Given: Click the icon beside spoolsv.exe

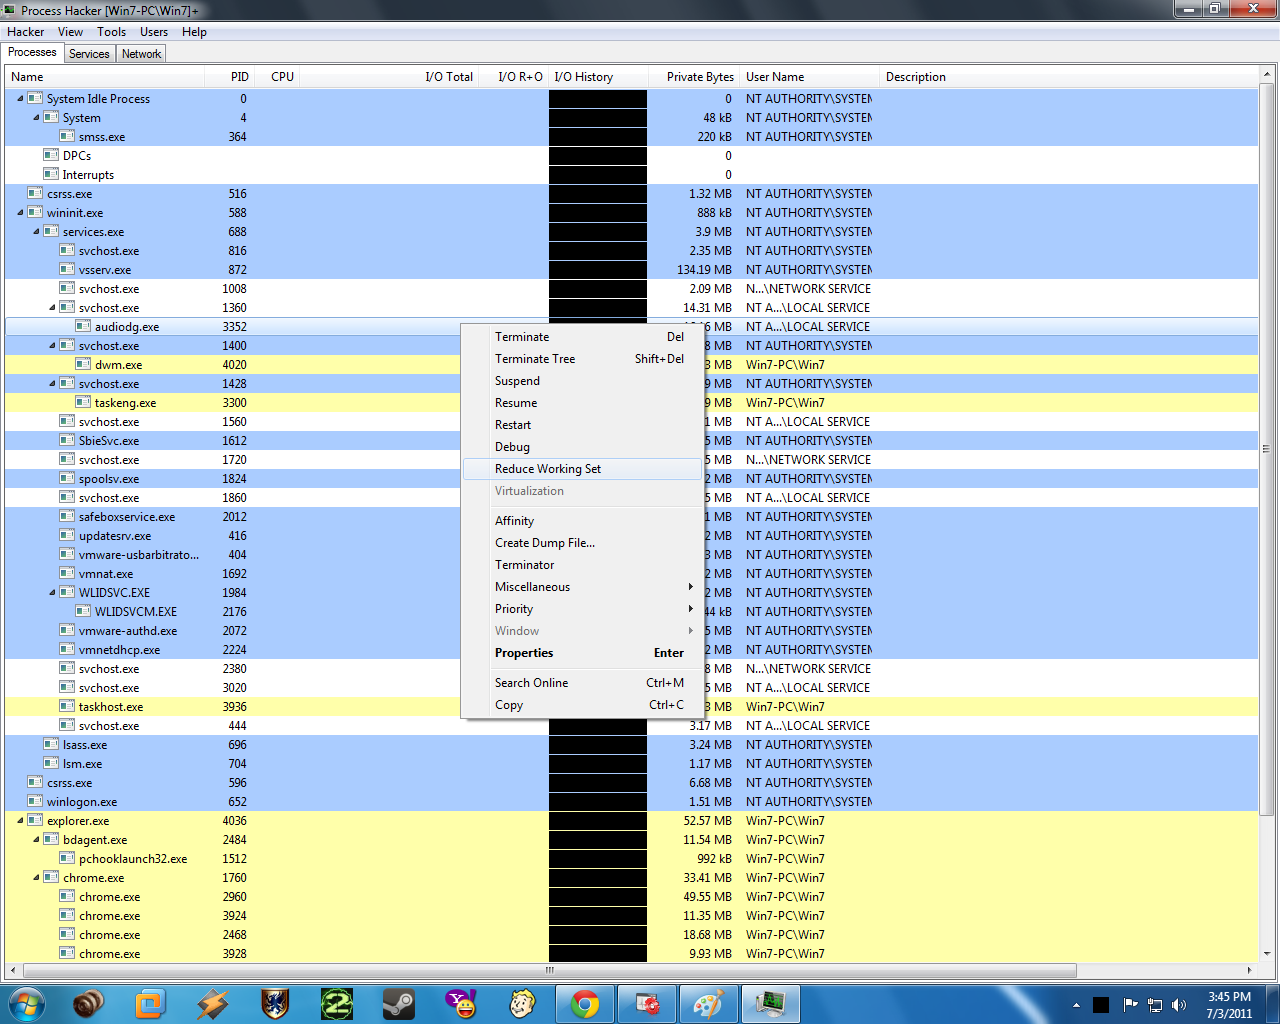Looking at the screenshot, I should pos(67,478).
